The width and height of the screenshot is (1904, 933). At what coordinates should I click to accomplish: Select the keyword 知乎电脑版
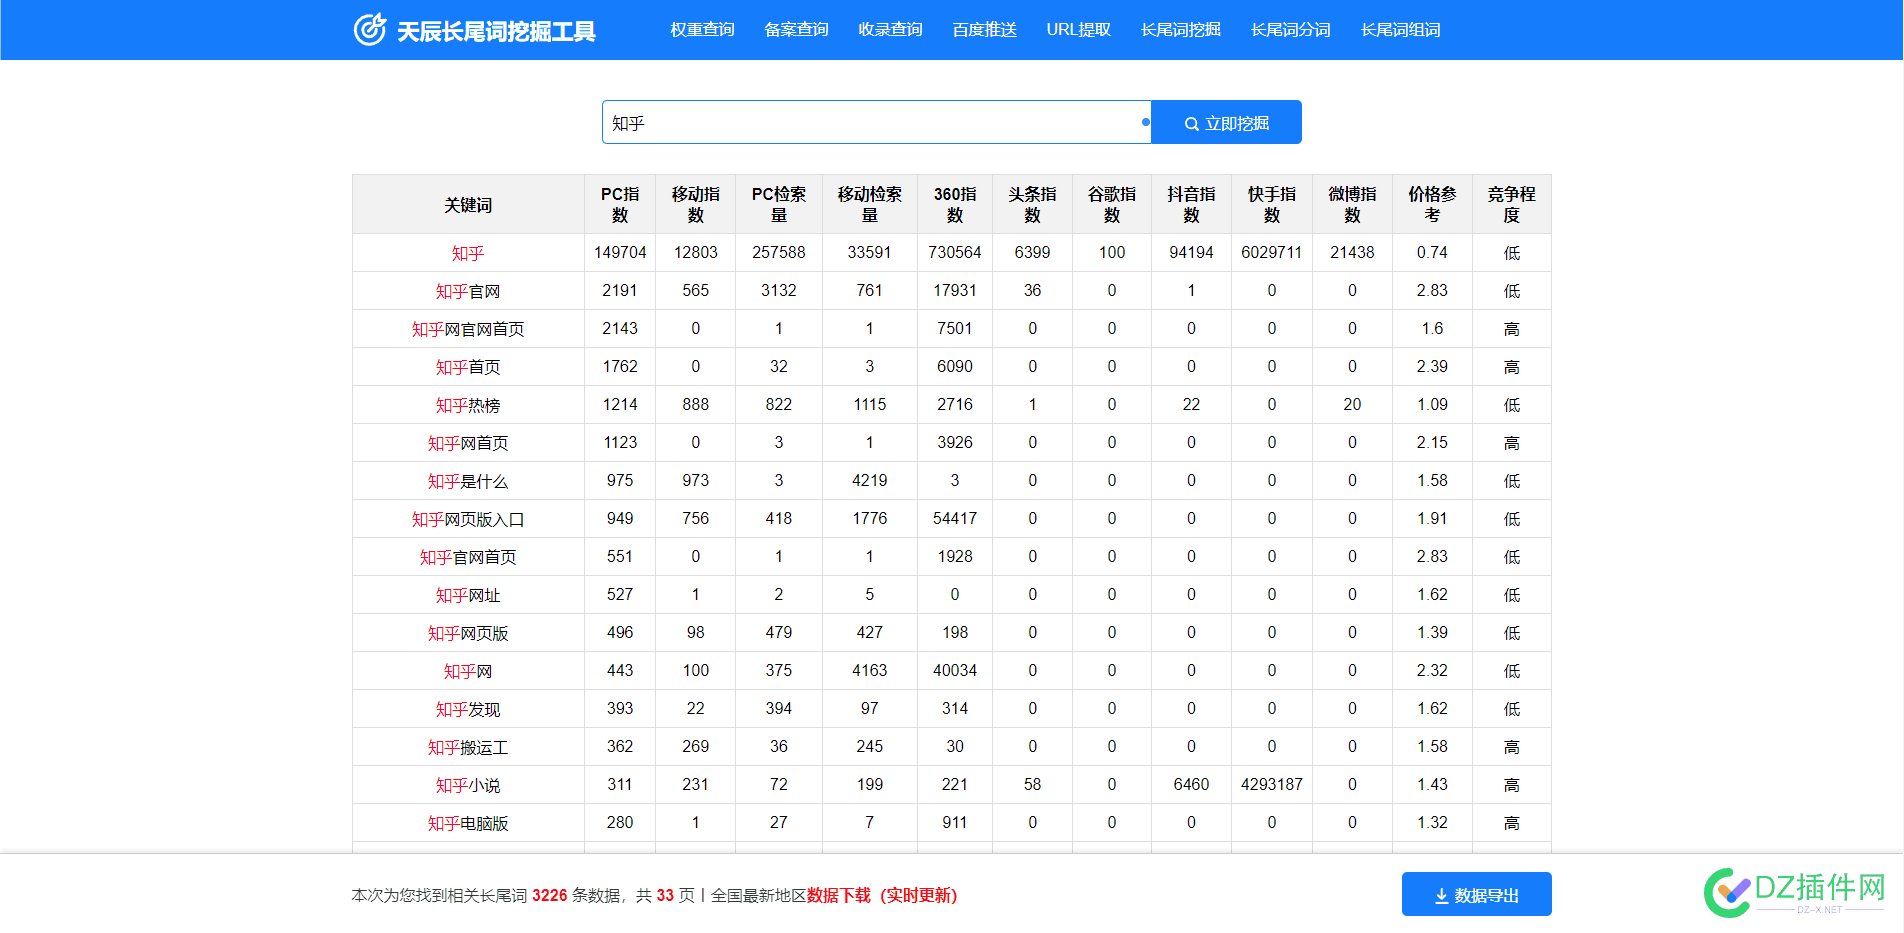[x=468, y=823]
